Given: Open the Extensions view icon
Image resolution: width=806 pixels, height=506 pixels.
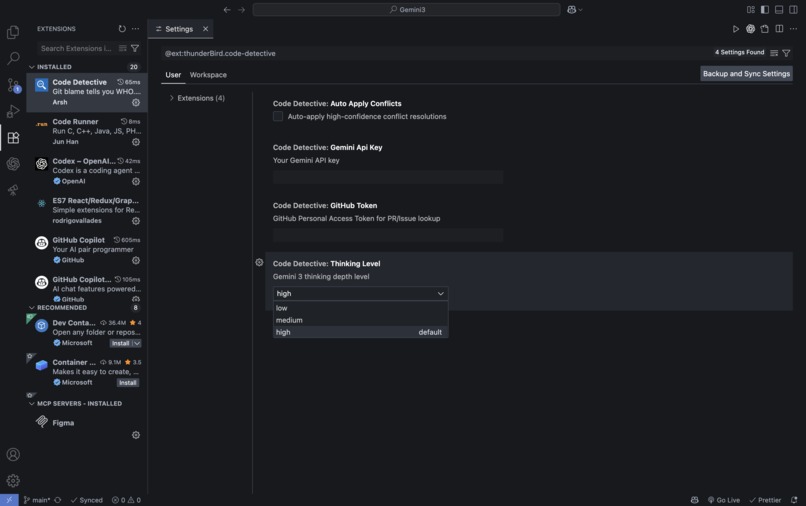Looking at the screenshot, I should (13, 138).
